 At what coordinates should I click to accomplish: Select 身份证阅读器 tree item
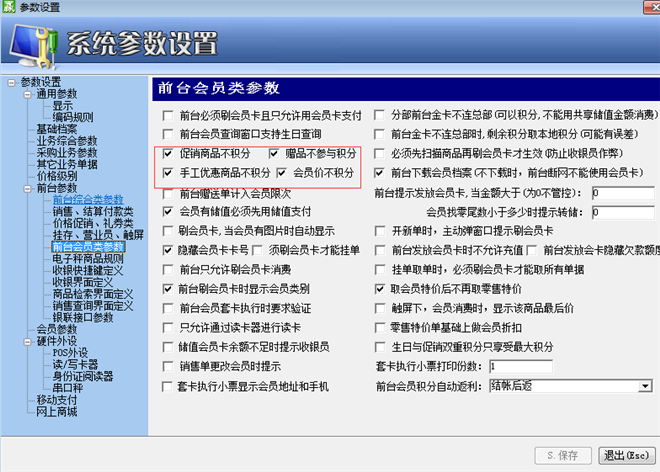[x=83, y=376]
